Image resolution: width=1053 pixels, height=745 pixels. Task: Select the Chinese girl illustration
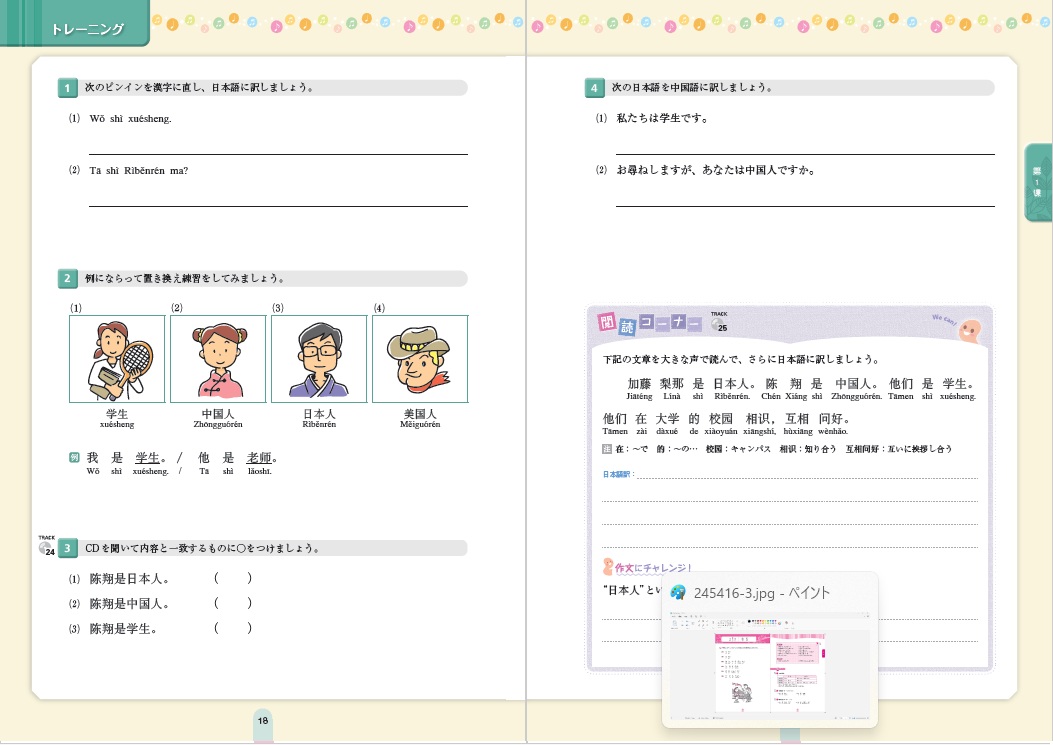pyautogui.click(x=218, y=358)
